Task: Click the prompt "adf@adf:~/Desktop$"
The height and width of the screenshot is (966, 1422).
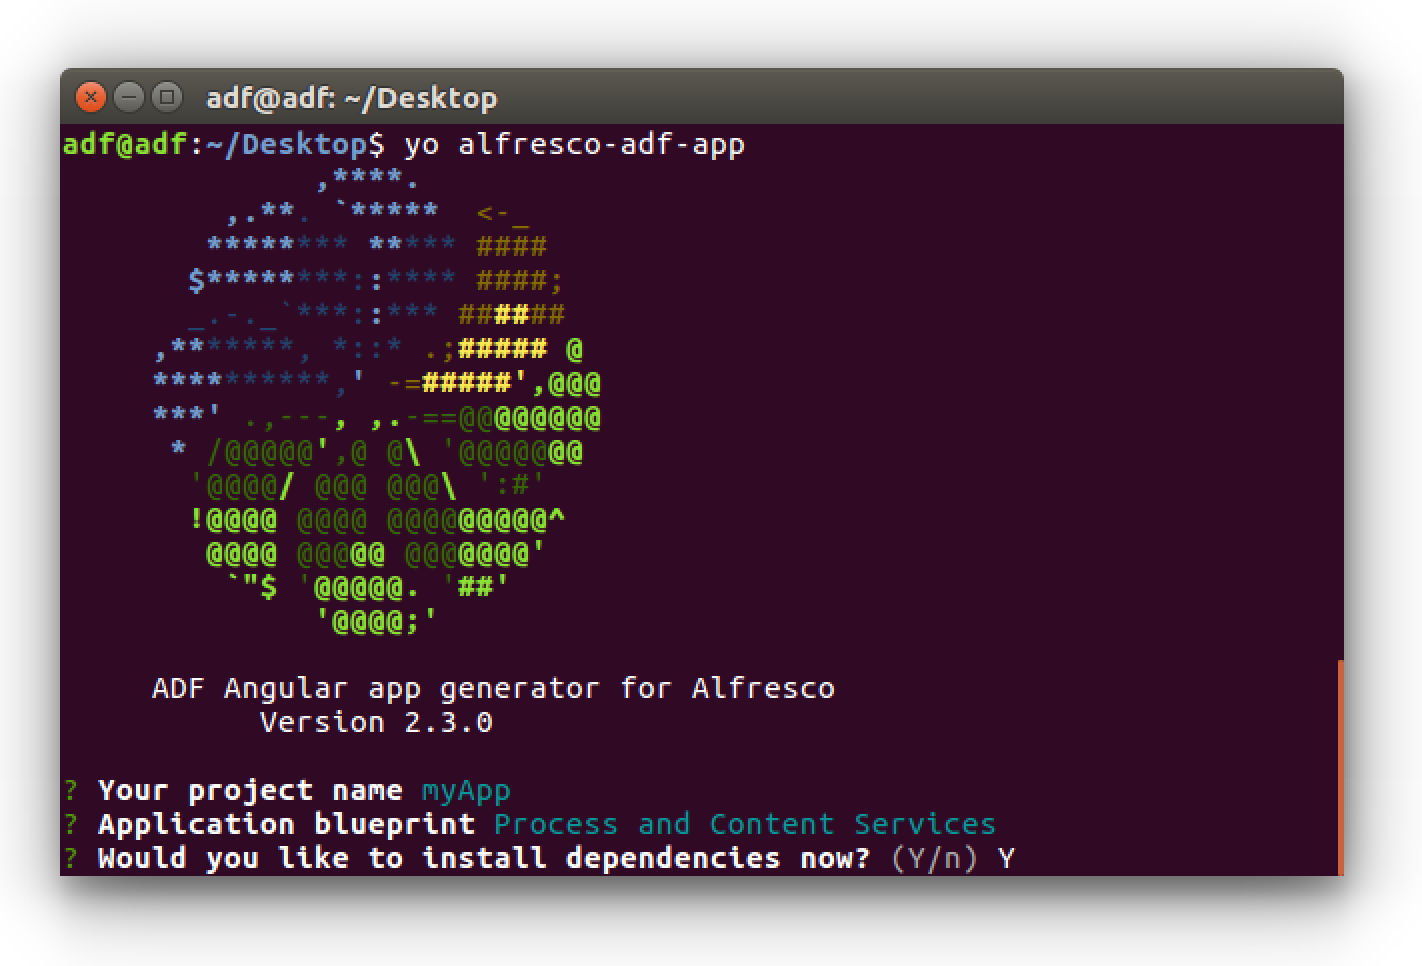Action: point(223,145)
